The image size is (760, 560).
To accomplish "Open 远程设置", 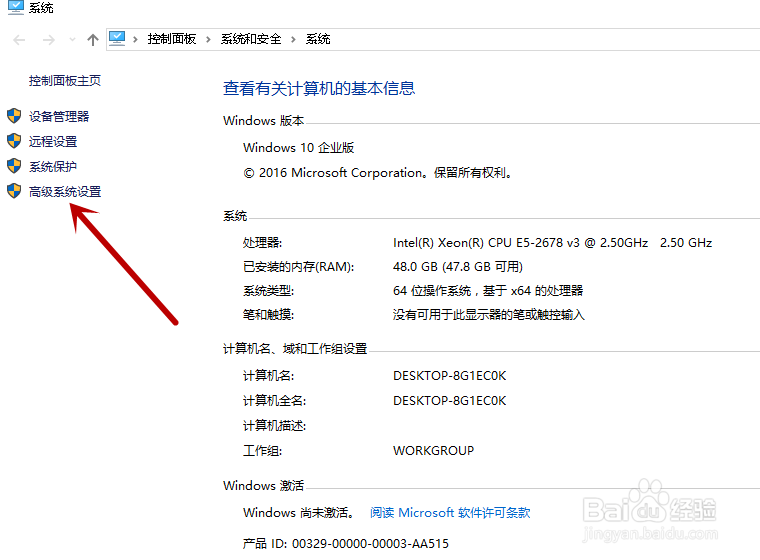I will [x=53, y=142].
